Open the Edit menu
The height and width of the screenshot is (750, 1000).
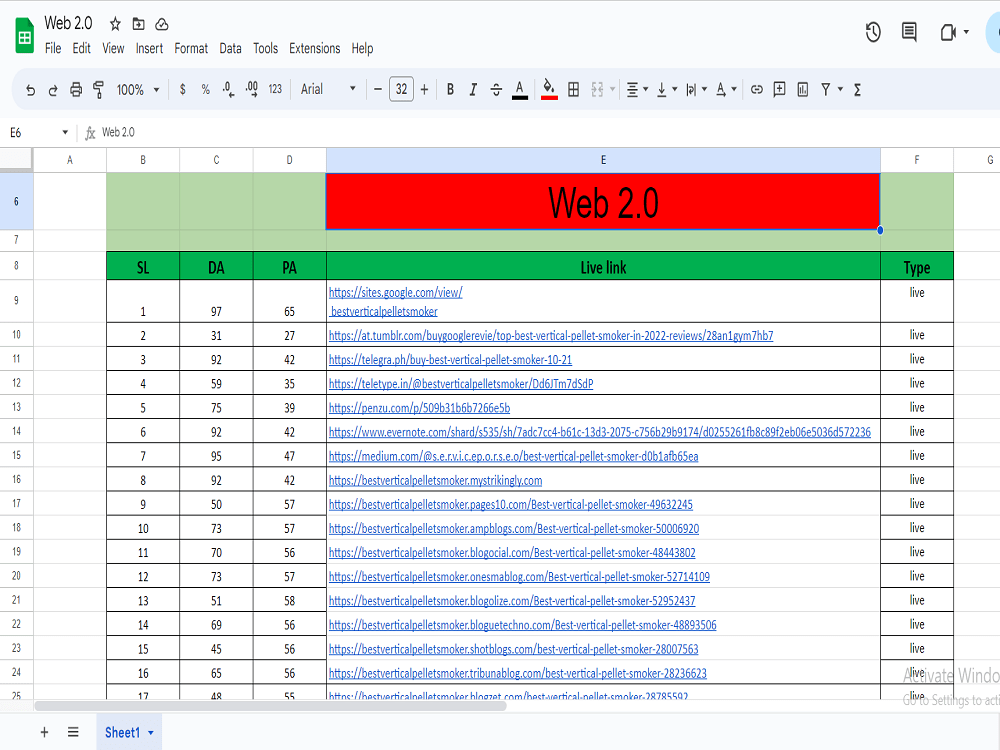(x=82, y=48)
